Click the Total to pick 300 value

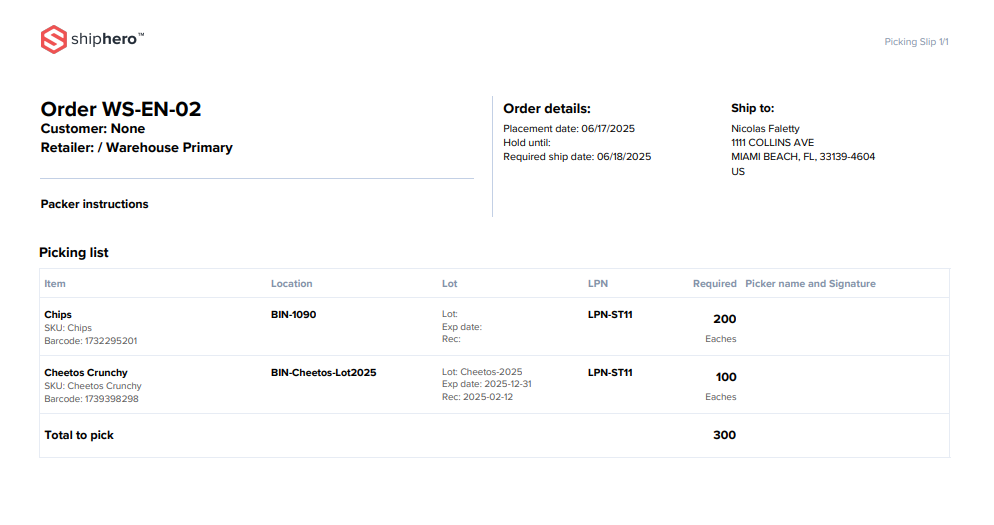pyautogui.click(x=724, y=435)
